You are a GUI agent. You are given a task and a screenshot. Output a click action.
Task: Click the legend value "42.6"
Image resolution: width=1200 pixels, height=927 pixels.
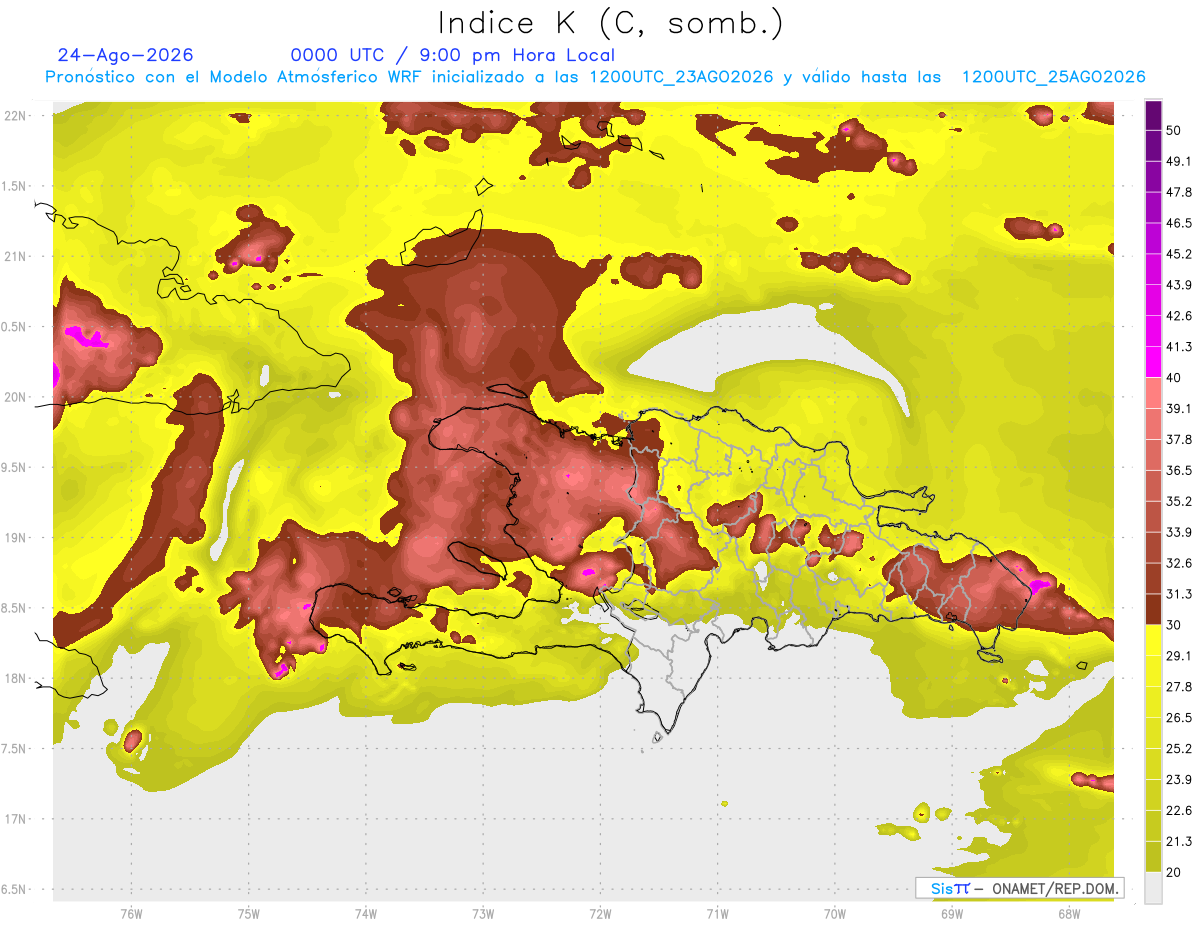(1180, 316)
